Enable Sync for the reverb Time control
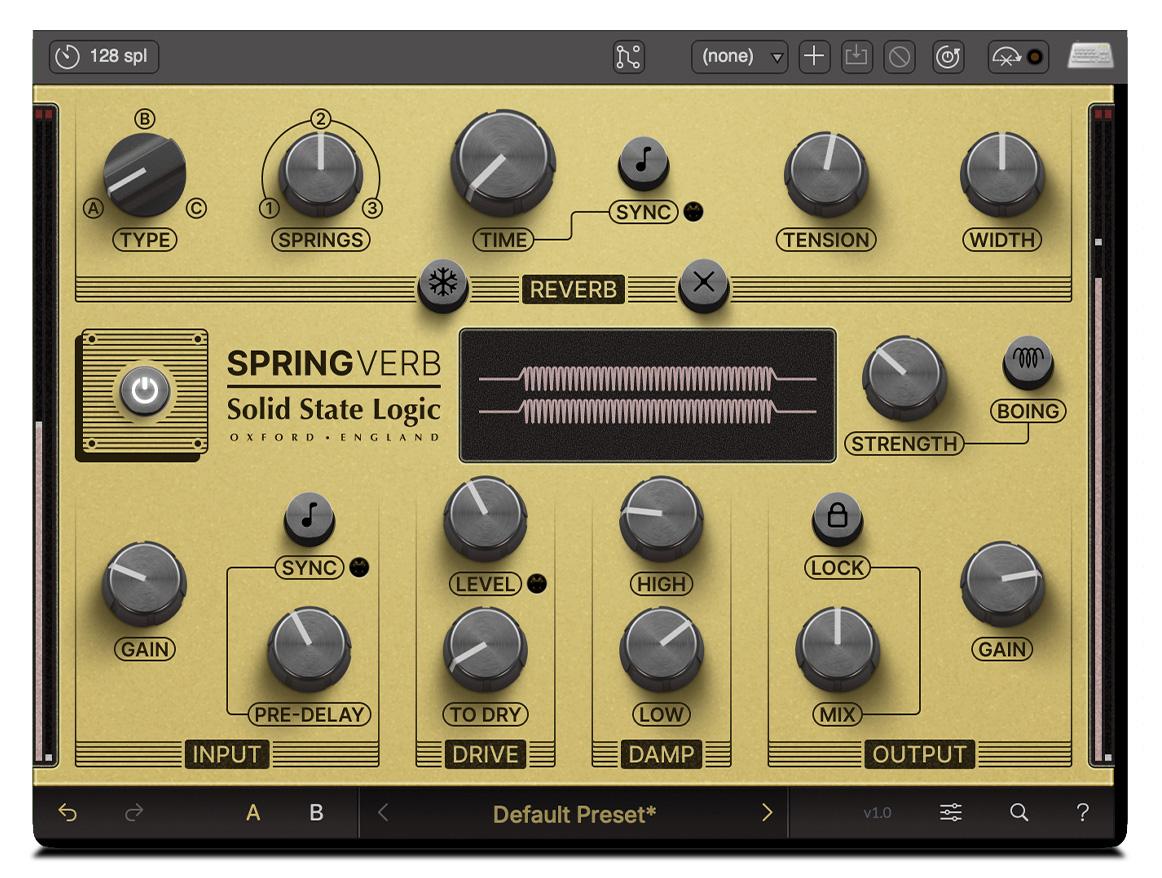This screenshot has height=878, width=1162. pos(644,163)
